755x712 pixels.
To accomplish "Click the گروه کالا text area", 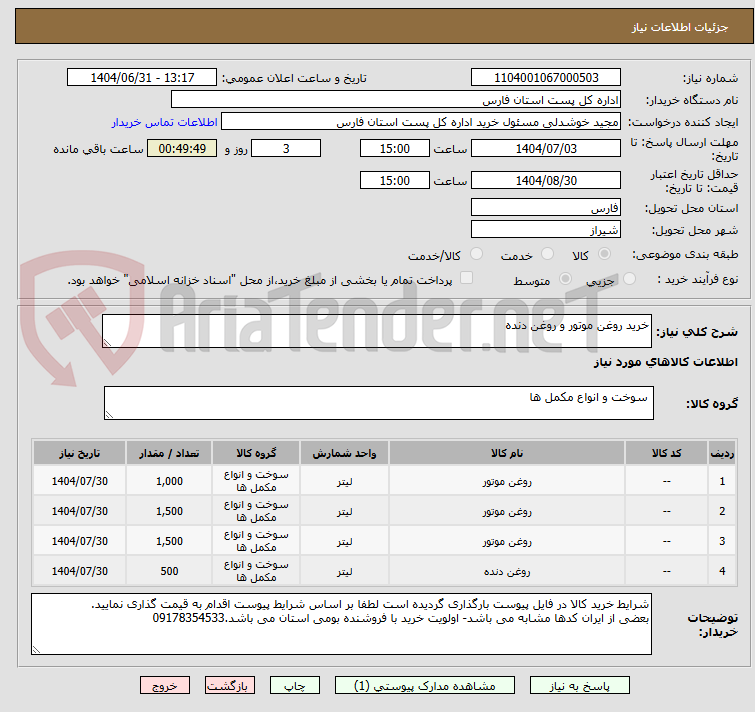I will 378,403.
